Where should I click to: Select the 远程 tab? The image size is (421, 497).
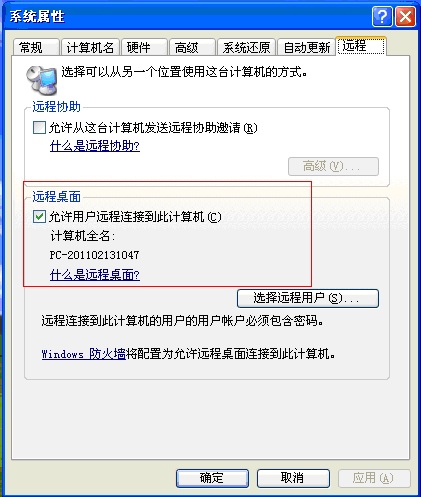(x=361, y=46)
